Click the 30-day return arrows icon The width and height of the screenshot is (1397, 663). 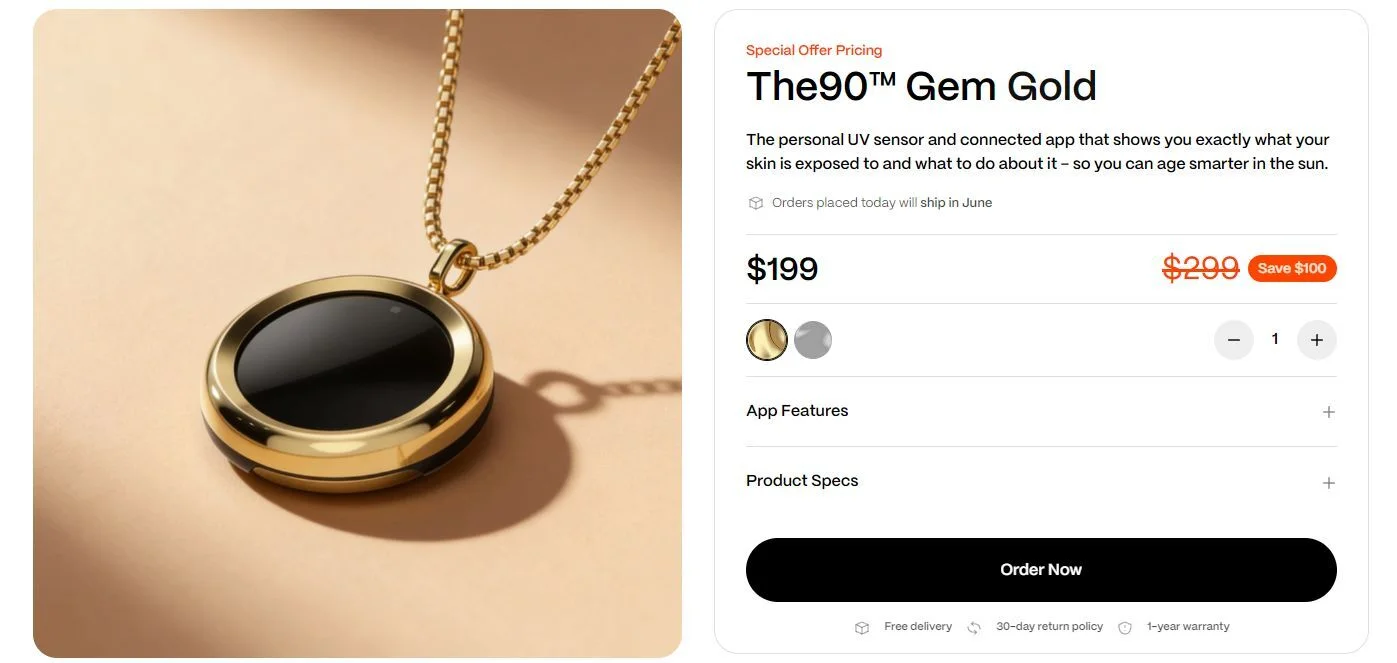974,628
